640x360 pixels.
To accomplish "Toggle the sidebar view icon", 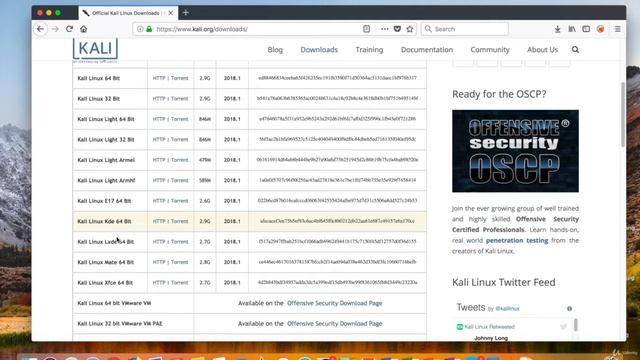I will [x=586, y=29].
